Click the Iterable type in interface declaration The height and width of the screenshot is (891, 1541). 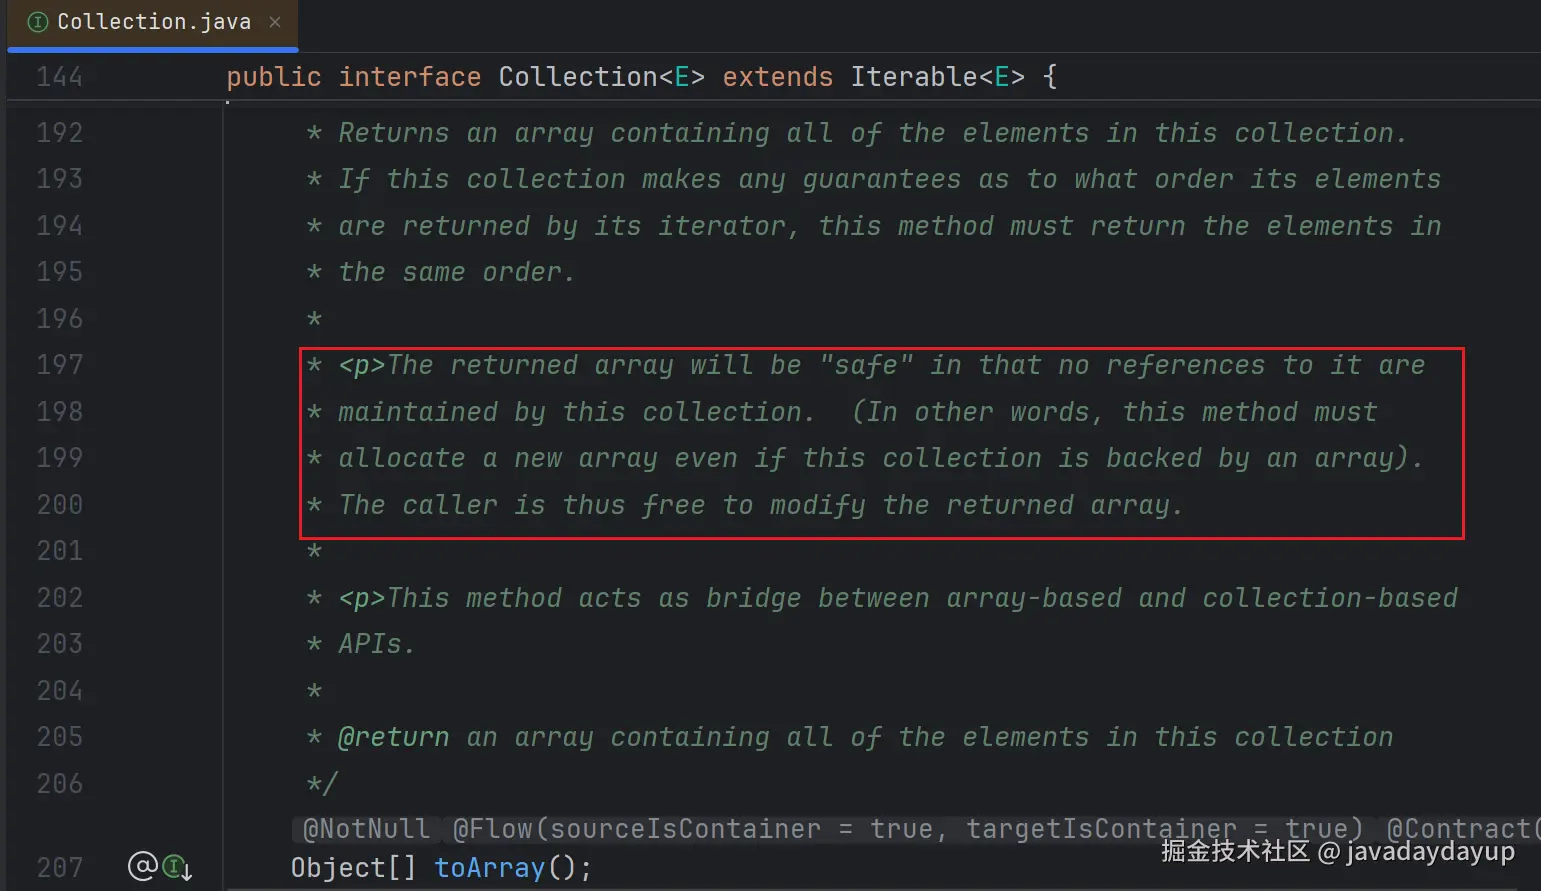coord(913,77)
